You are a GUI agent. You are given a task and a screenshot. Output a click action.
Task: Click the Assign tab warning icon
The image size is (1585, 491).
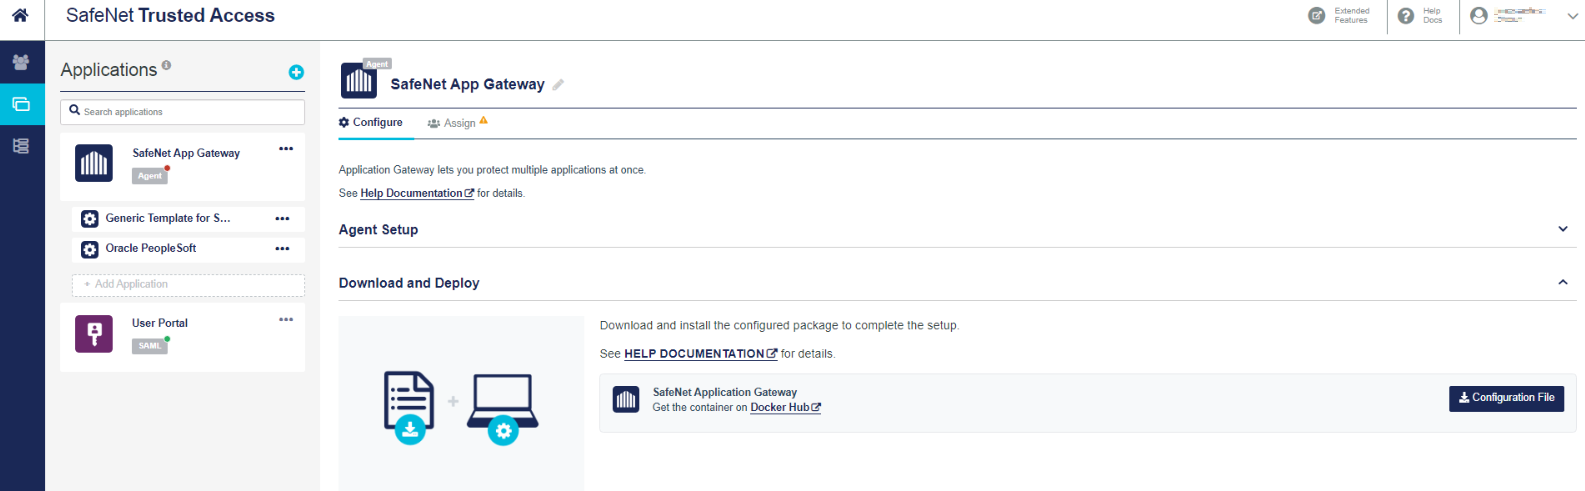pyautogui.click(x=484, y=120)
